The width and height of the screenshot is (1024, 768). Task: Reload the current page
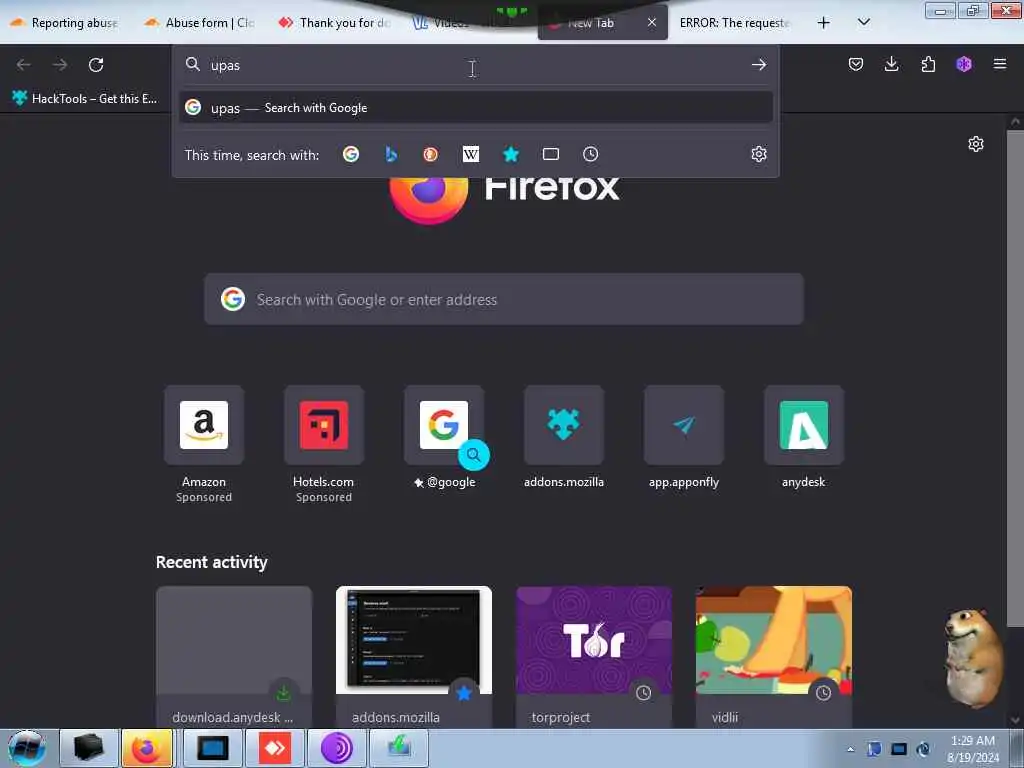pos(96,65)
